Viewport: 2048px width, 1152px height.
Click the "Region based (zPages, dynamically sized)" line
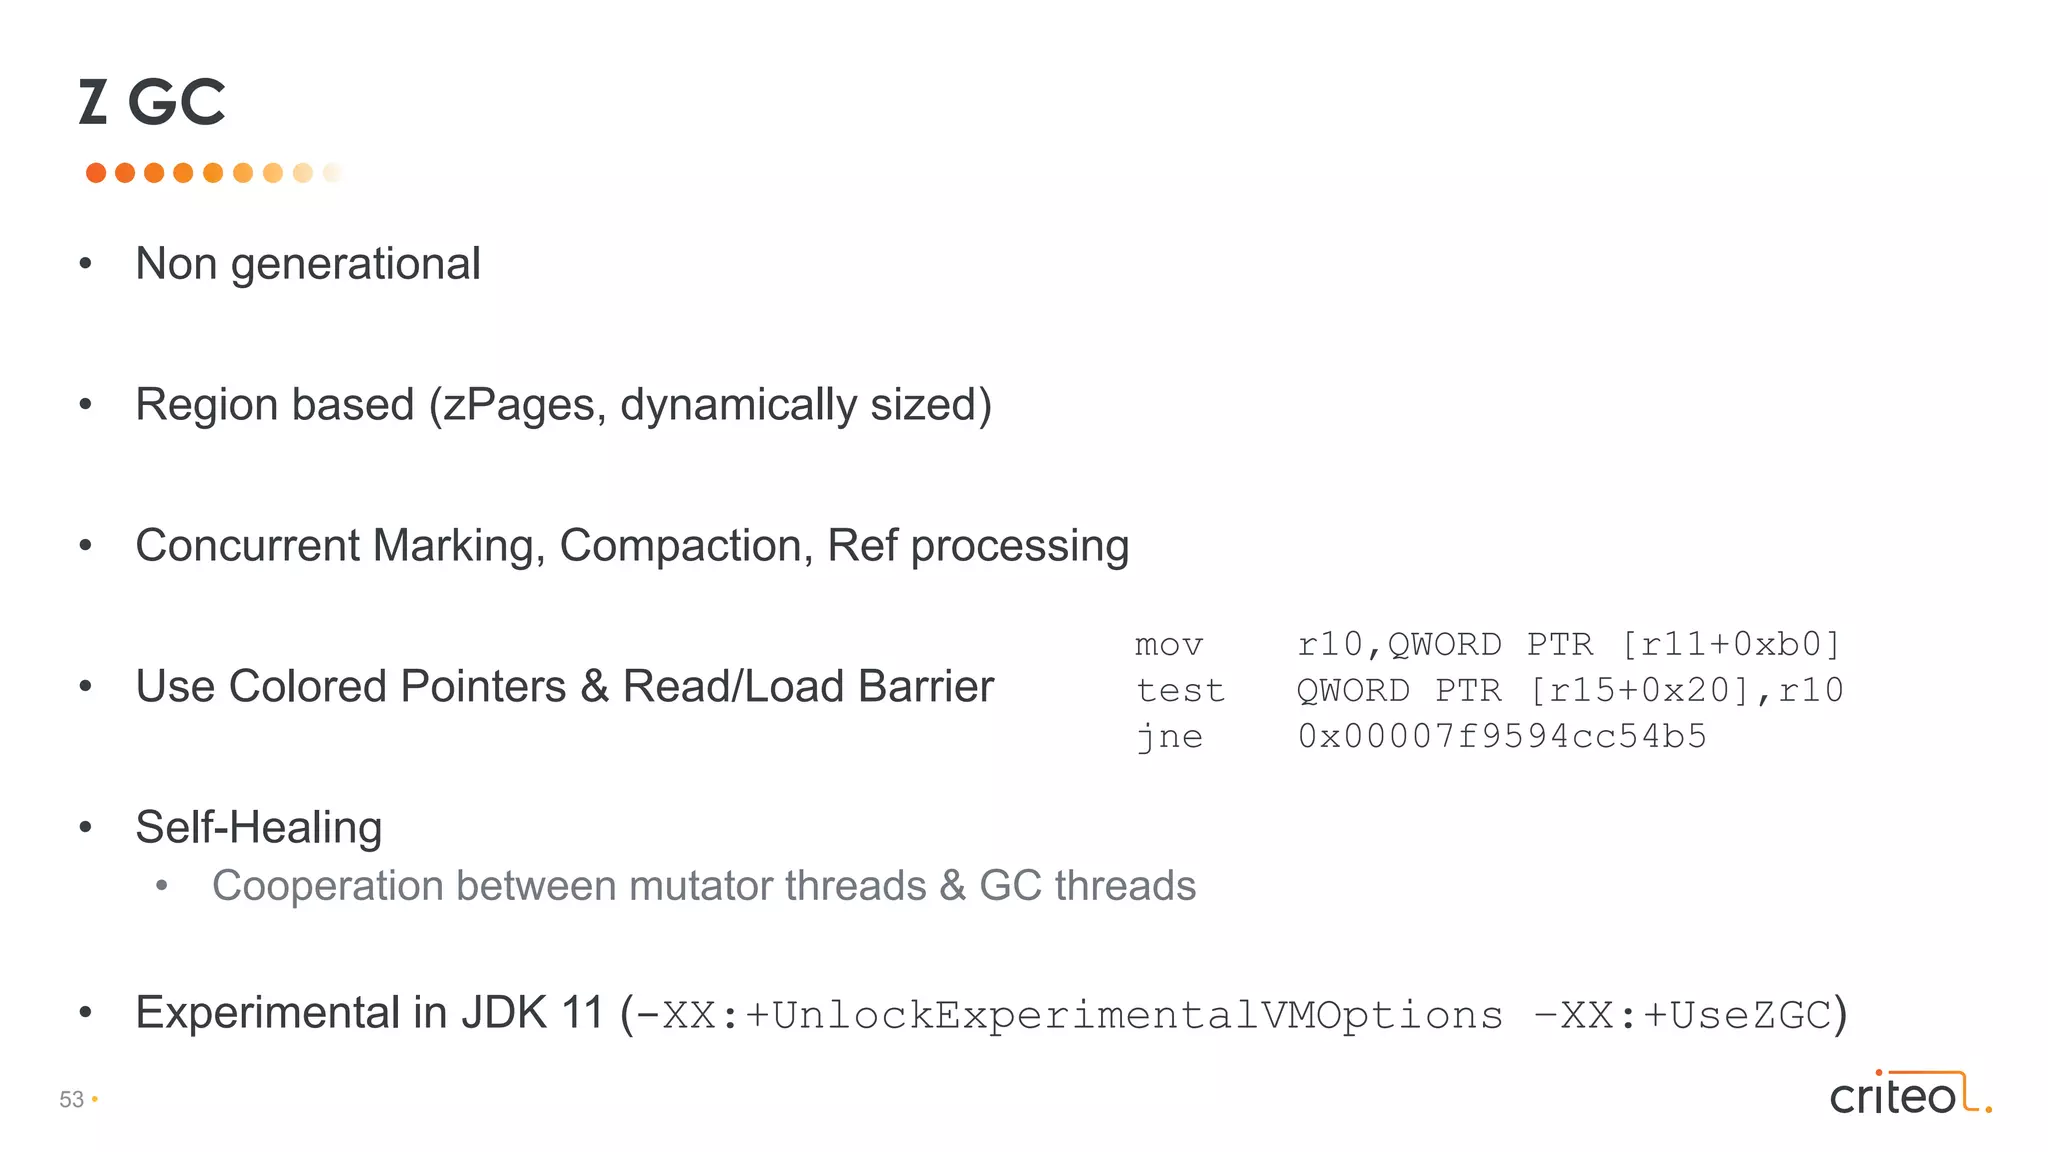[563, 405]
